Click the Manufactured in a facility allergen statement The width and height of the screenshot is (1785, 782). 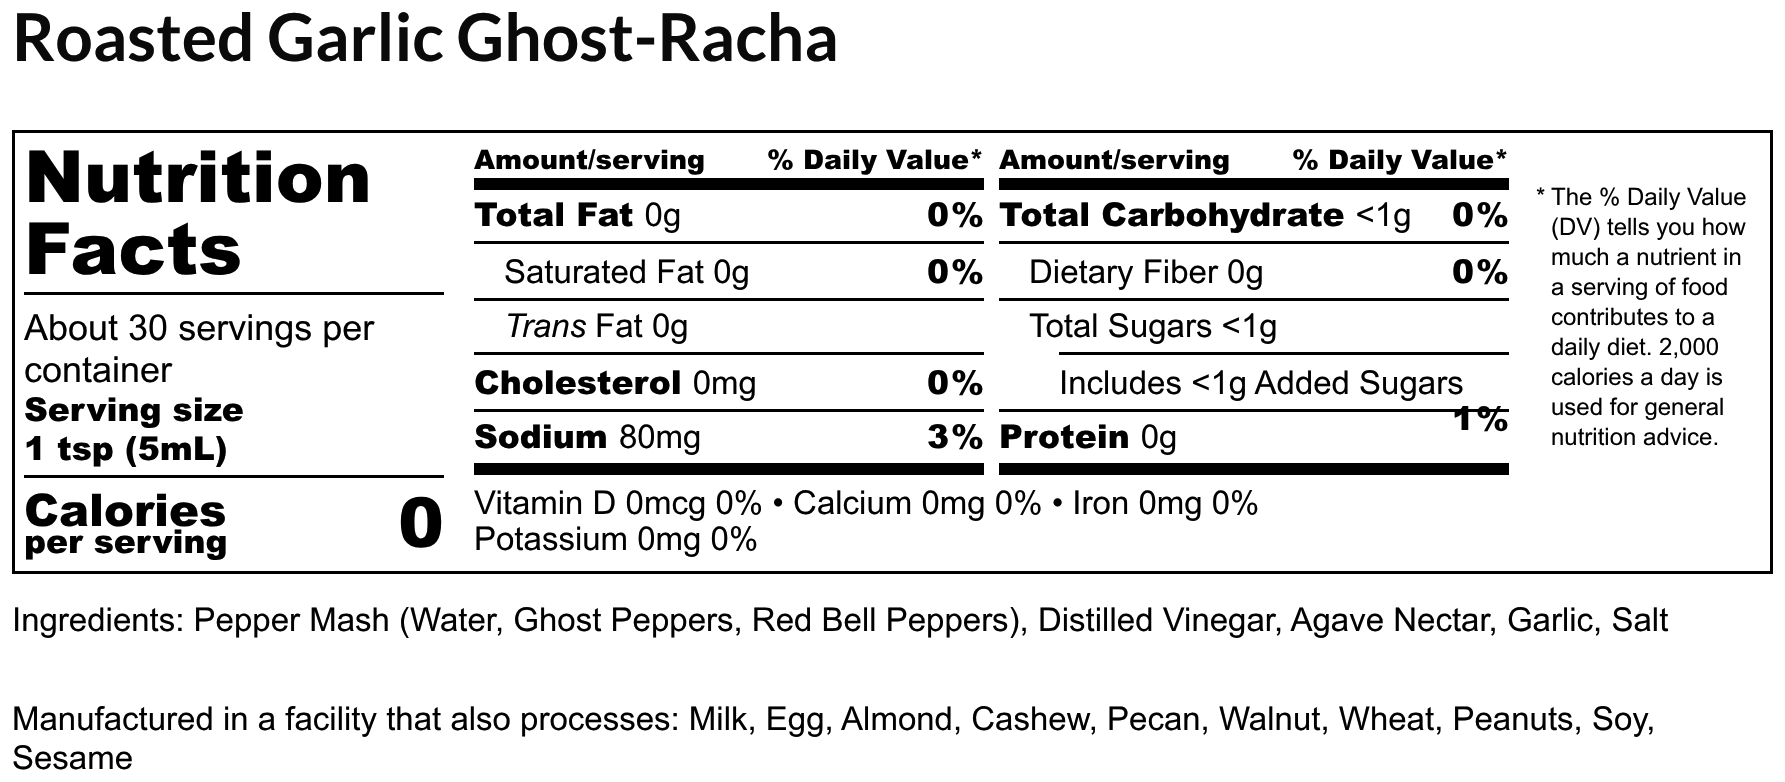pyautogui.click(x=832, y=720)
